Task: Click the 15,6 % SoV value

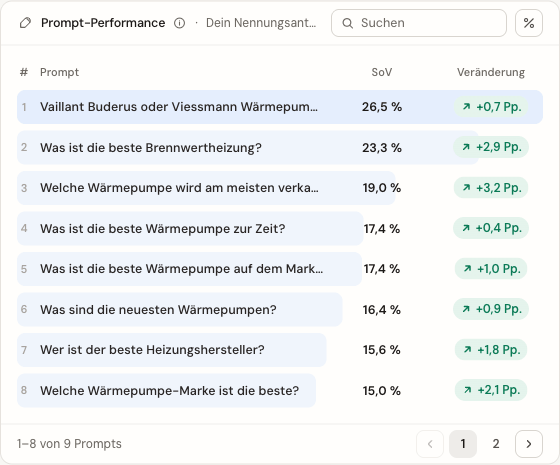Action: (x=382, y=350)
